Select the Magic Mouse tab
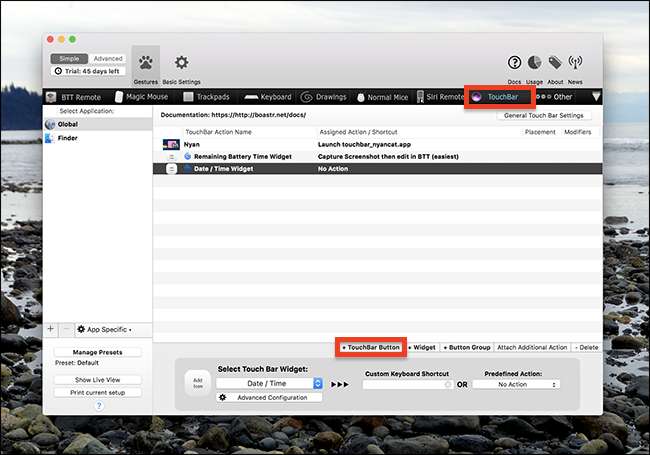The height and width of the screenshot is (455, 650). point(141,97)
